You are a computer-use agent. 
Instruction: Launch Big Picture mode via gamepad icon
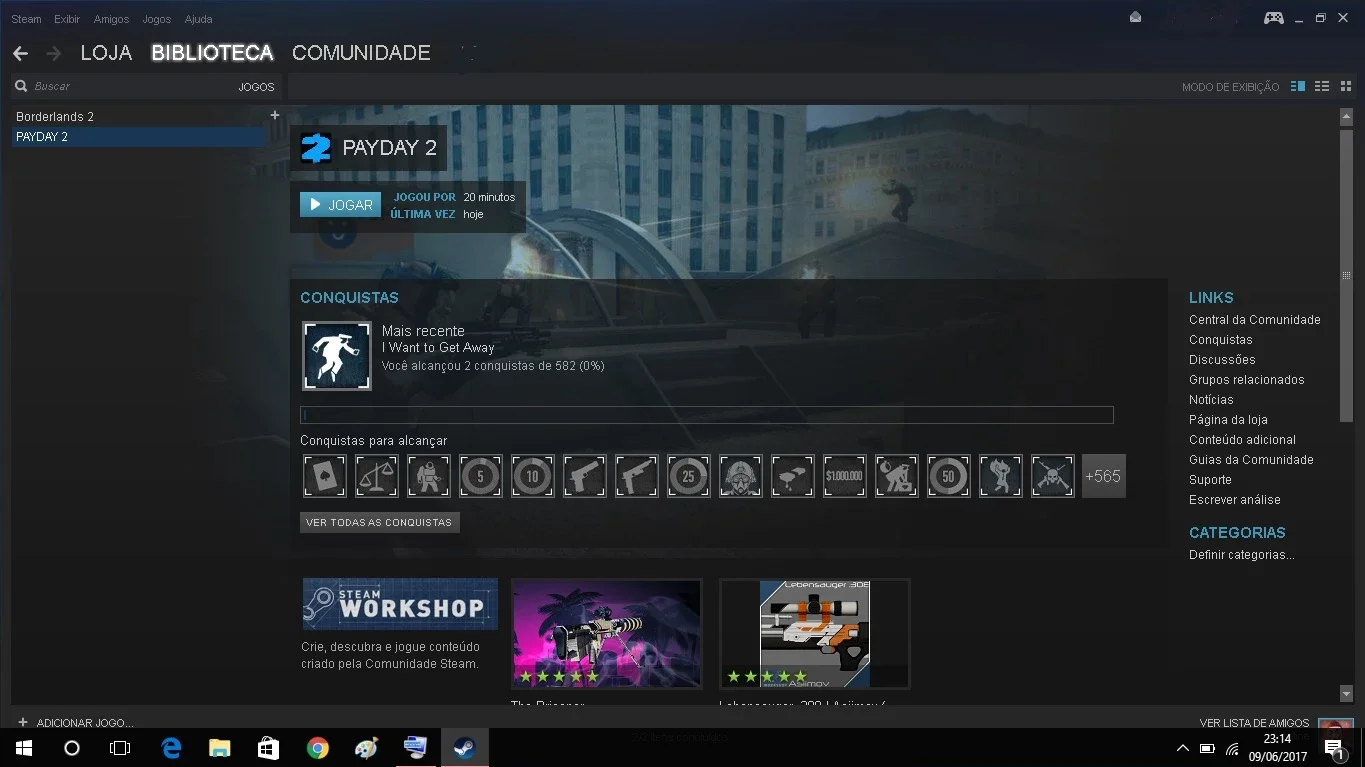[x=1273, y=18]
